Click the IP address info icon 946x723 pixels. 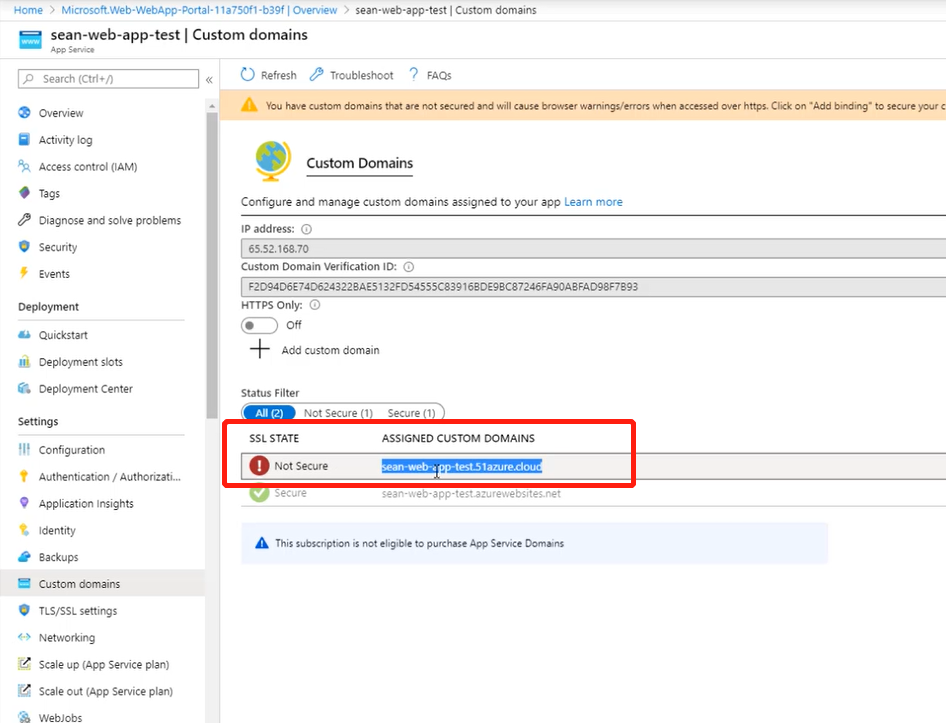306,229
